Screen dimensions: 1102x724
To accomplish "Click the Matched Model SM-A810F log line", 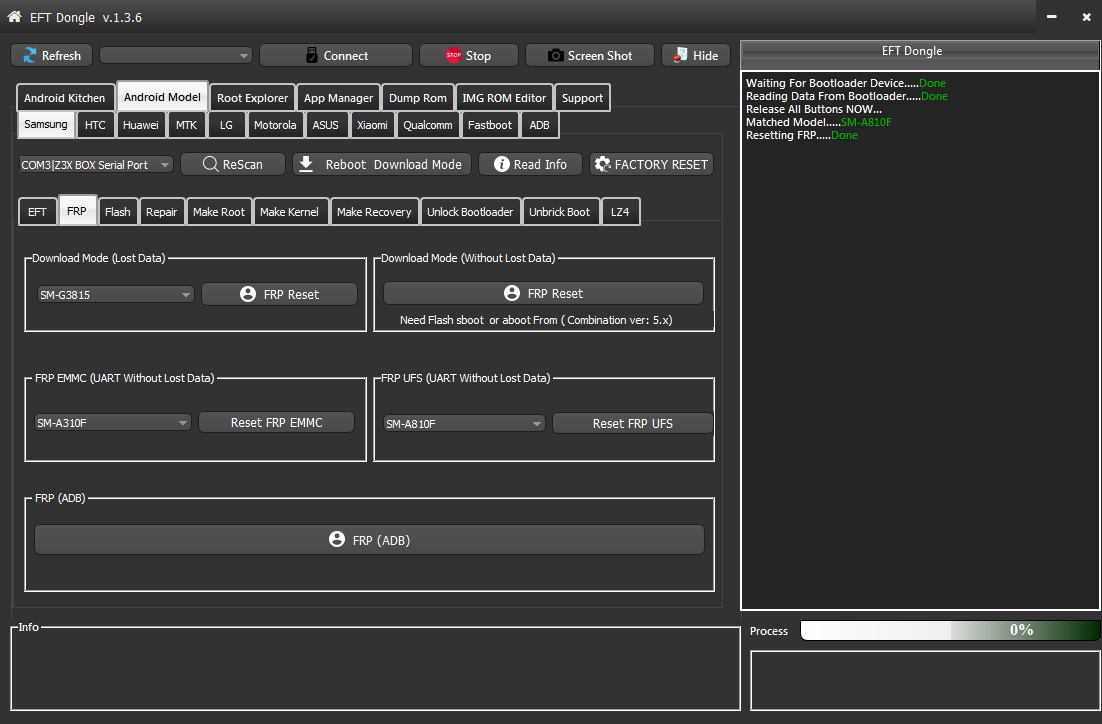I will point(819,122).
